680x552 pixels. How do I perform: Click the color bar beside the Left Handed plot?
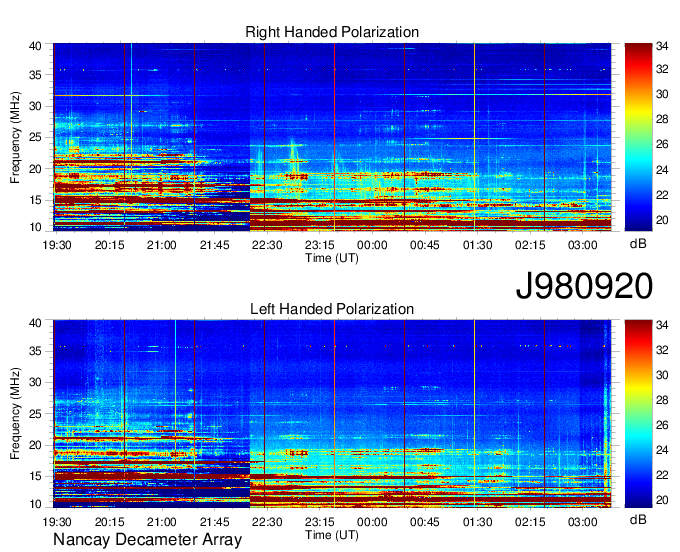pos(638,414)
